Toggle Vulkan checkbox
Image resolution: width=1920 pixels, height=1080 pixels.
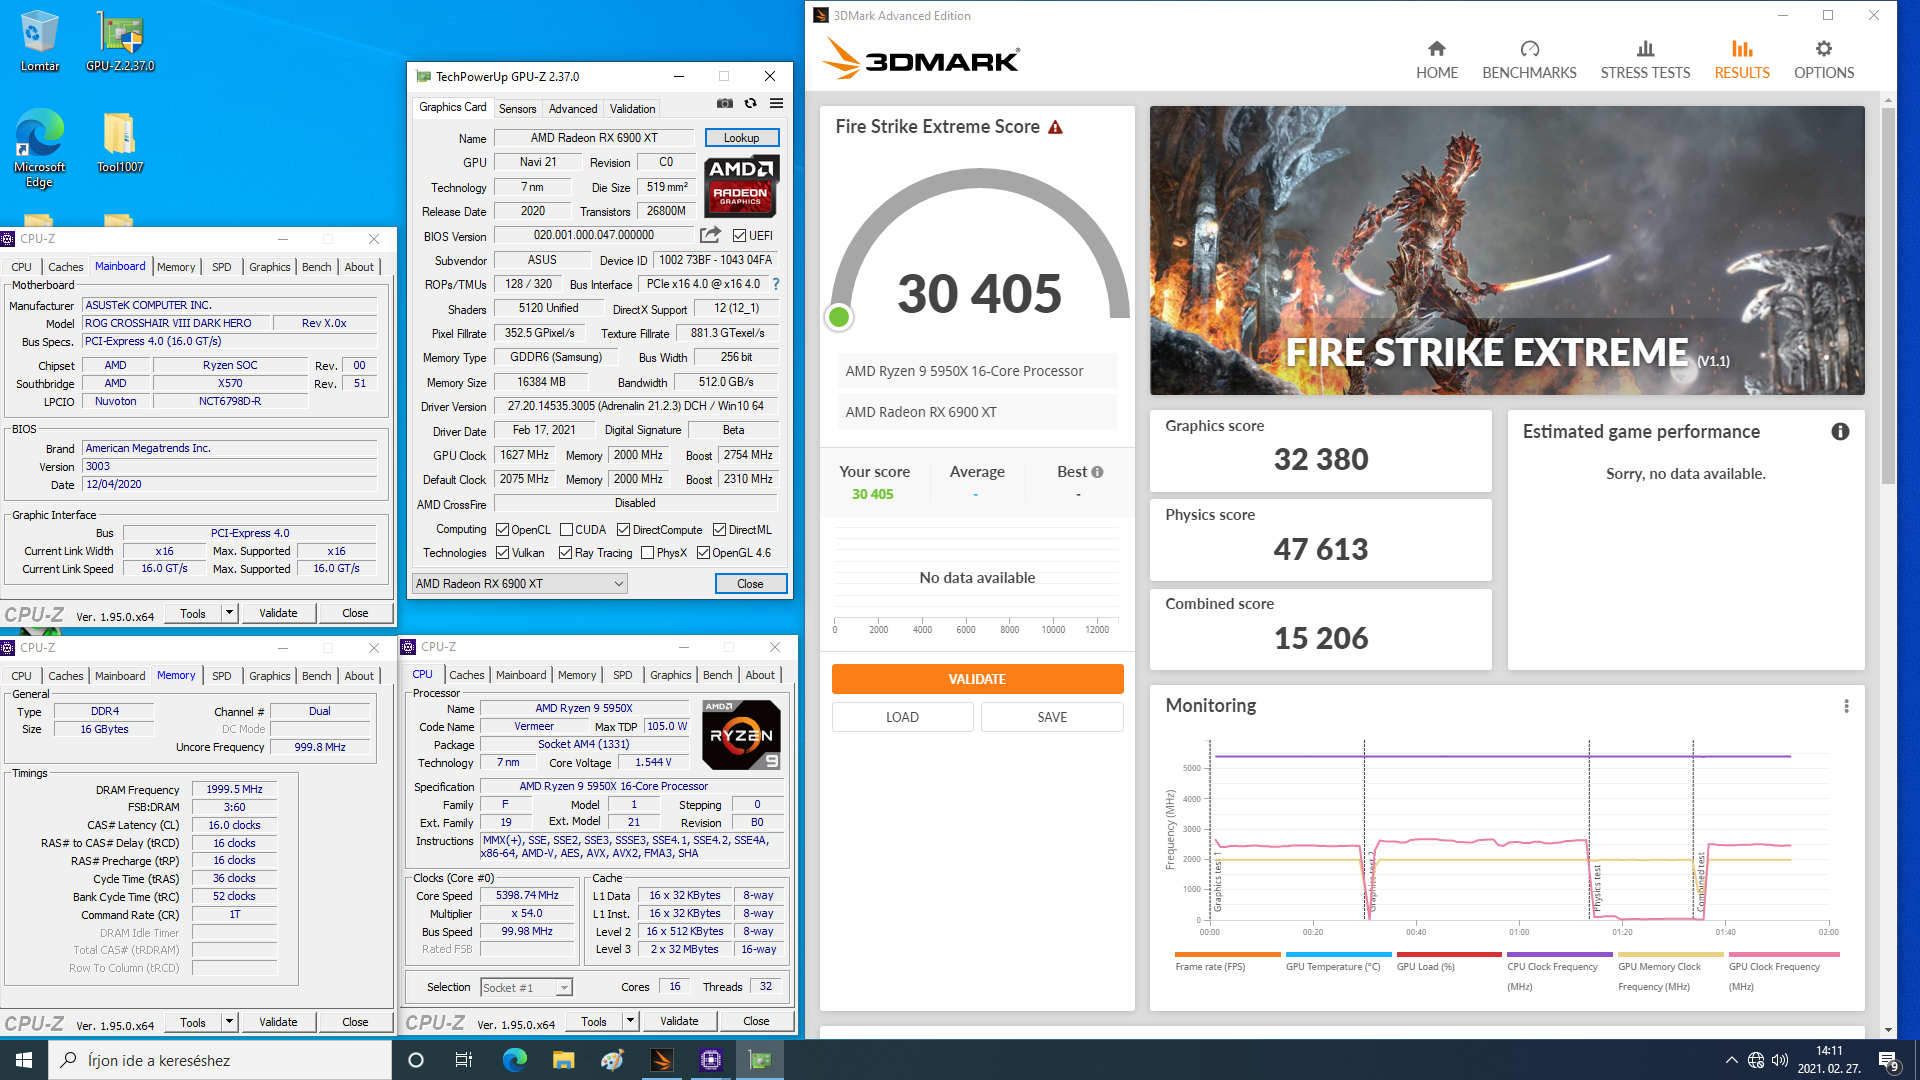pos(503,553)
